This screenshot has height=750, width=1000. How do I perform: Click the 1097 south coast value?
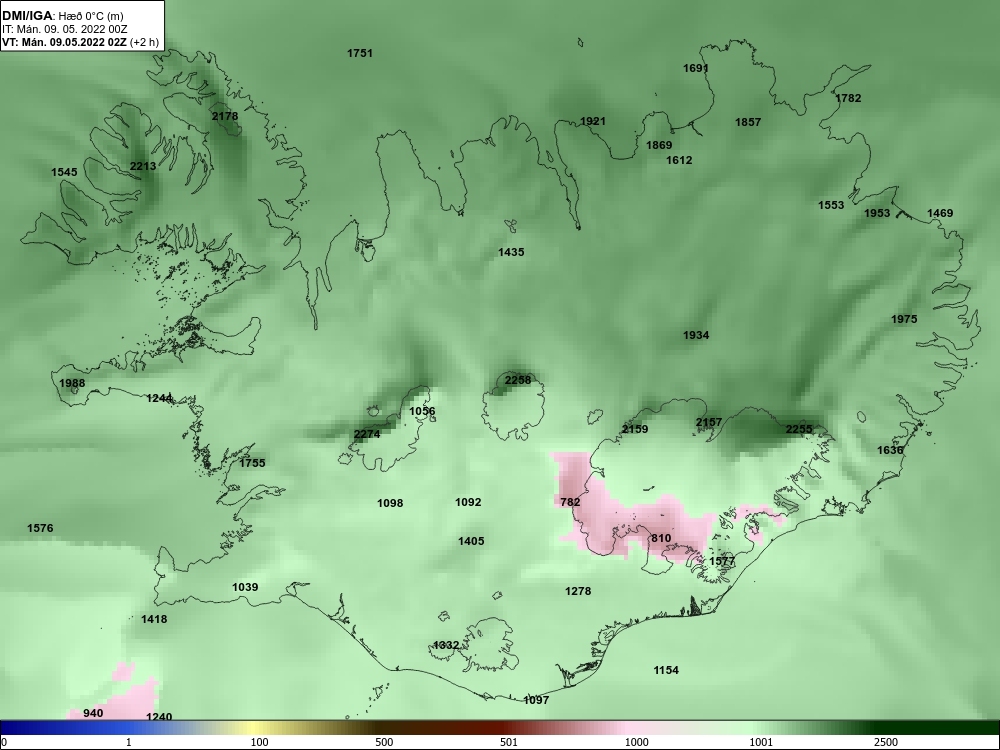(x=536, y=700)
